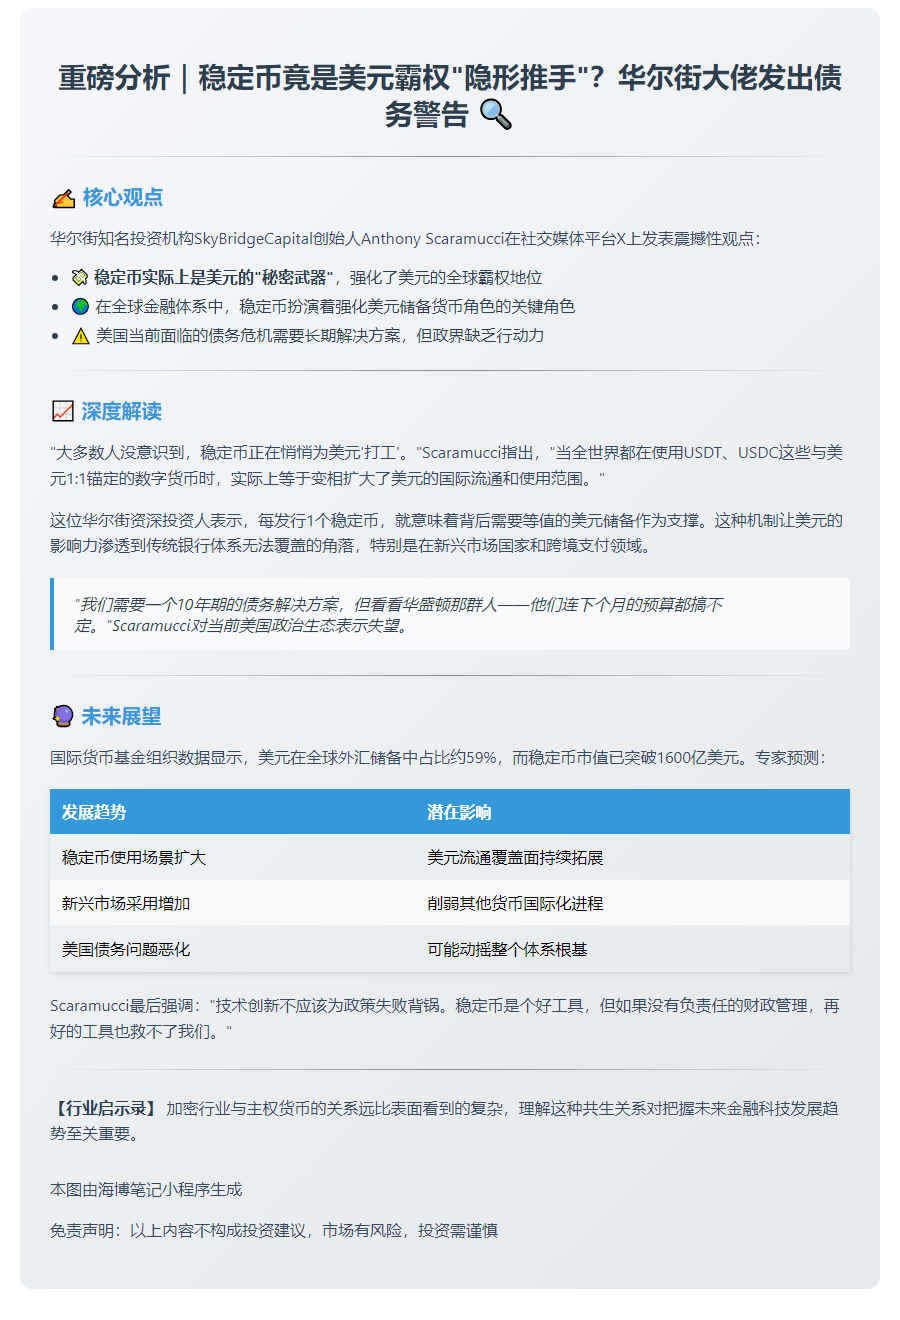Screen dimensions: 900x1320
Task: Click the bold 【行业启示录】 label
Action: coord(104,1108)
